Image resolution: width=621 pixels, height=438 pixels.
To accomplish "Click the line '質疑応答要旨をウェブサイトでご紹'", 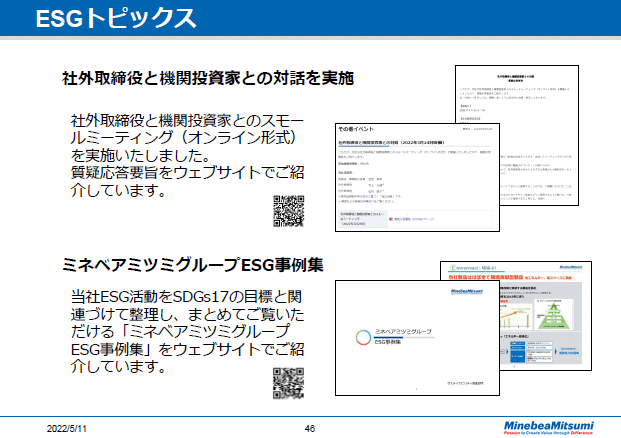I will pos(187,173).
